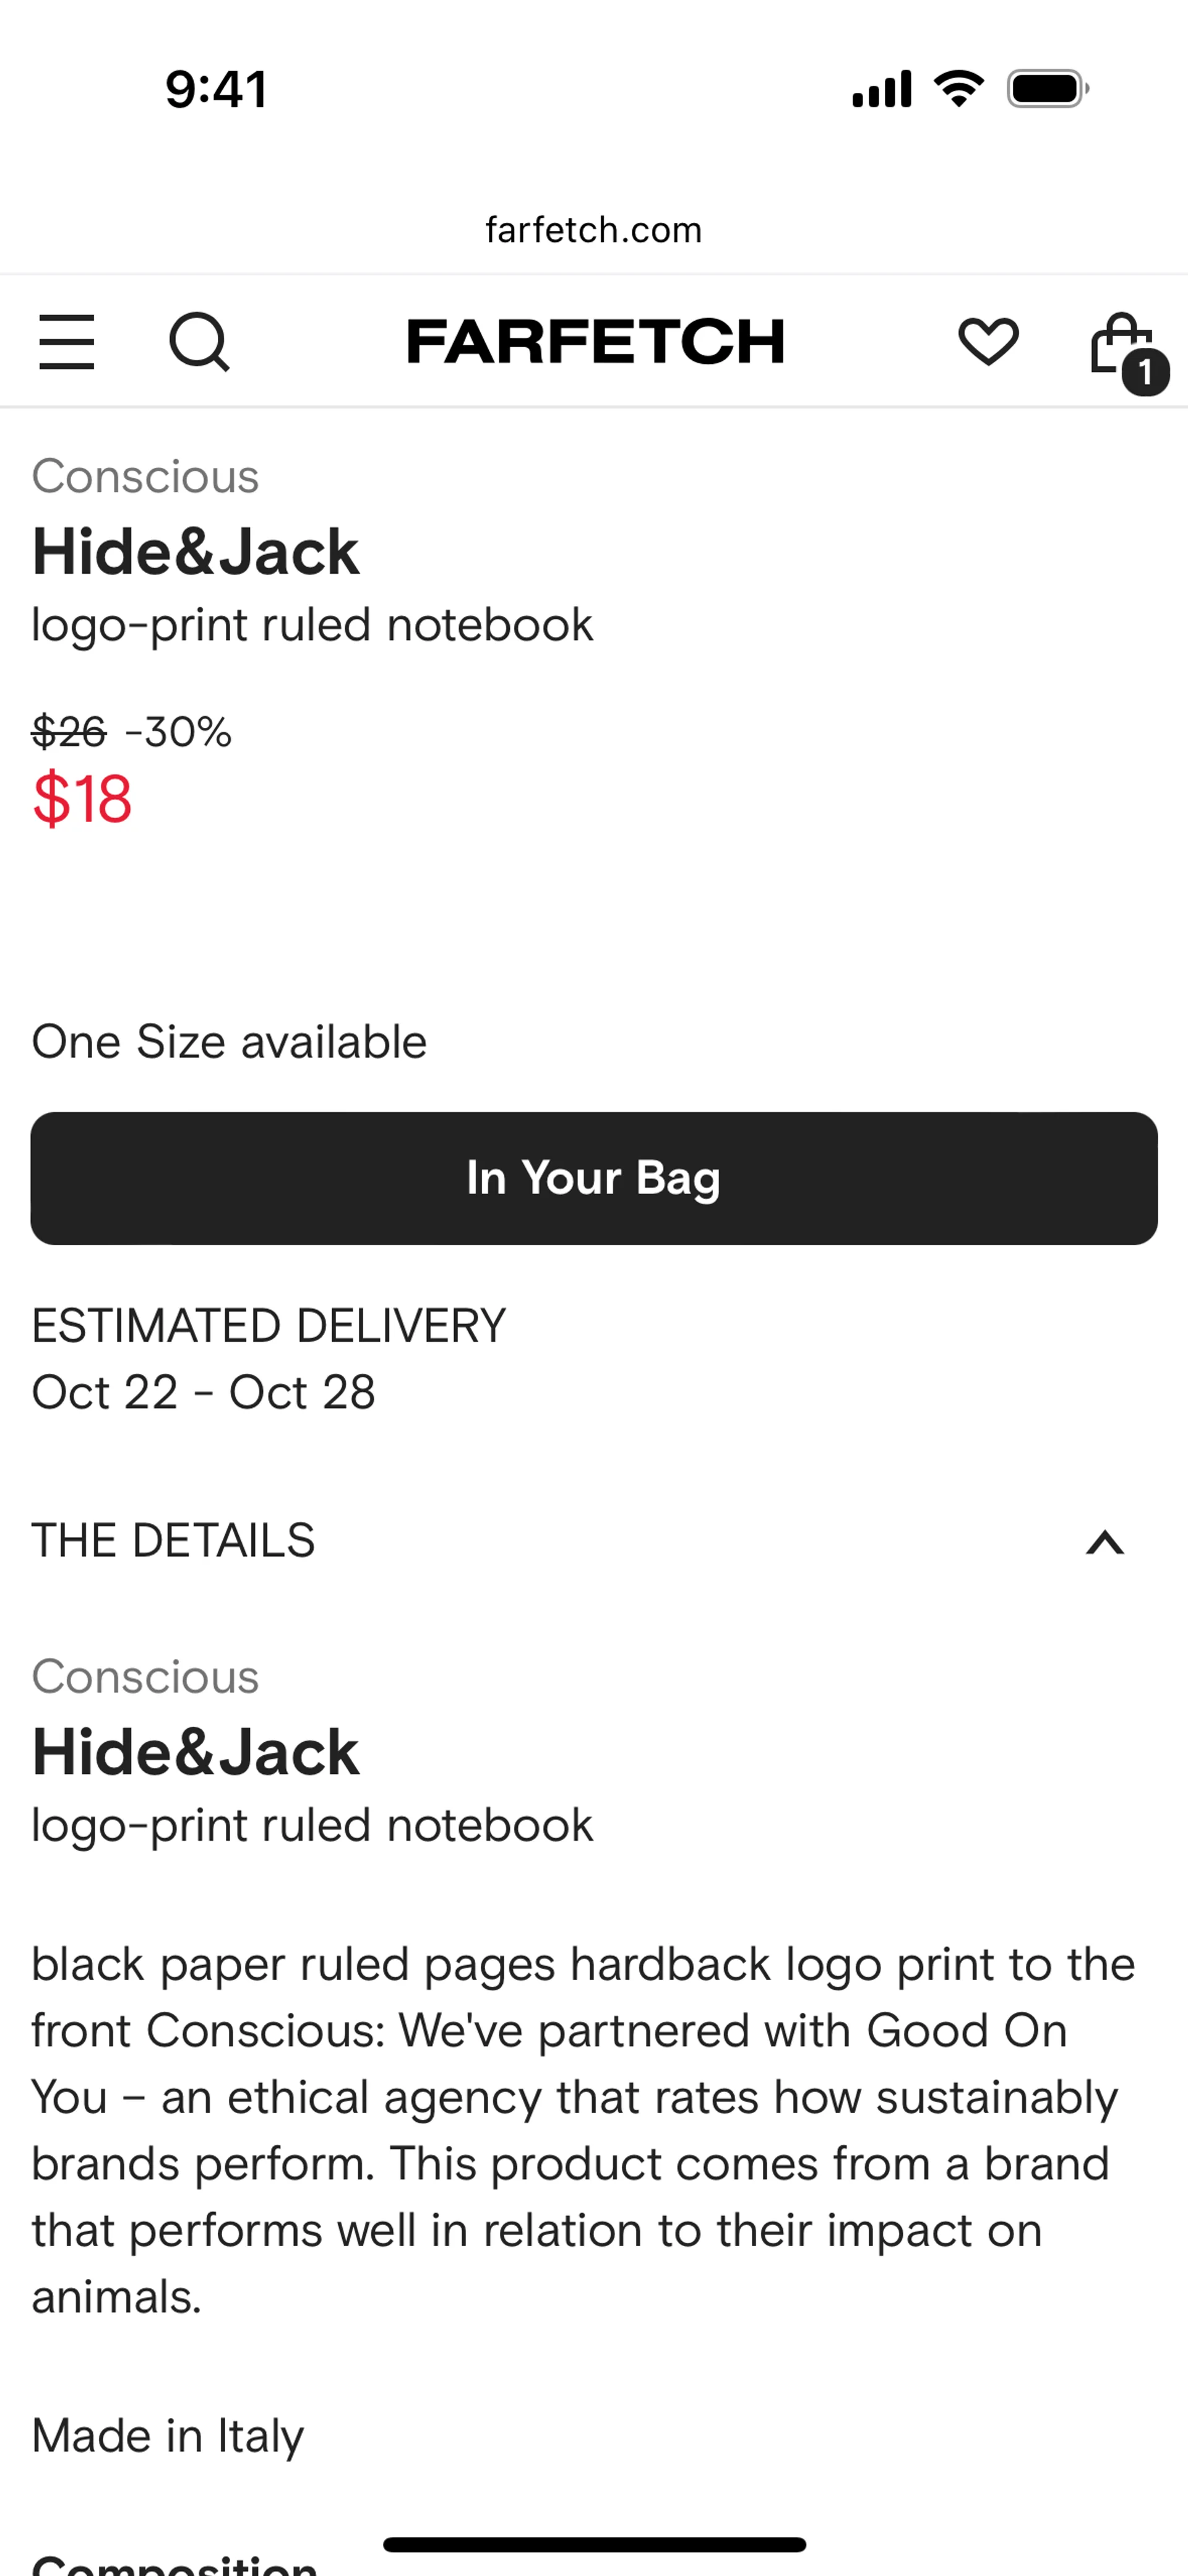Open the hamburger navigation menu
Image resolution: width=1188 pixels, height=2576 pixels.
pyautogui.click(x=67, y=342)
